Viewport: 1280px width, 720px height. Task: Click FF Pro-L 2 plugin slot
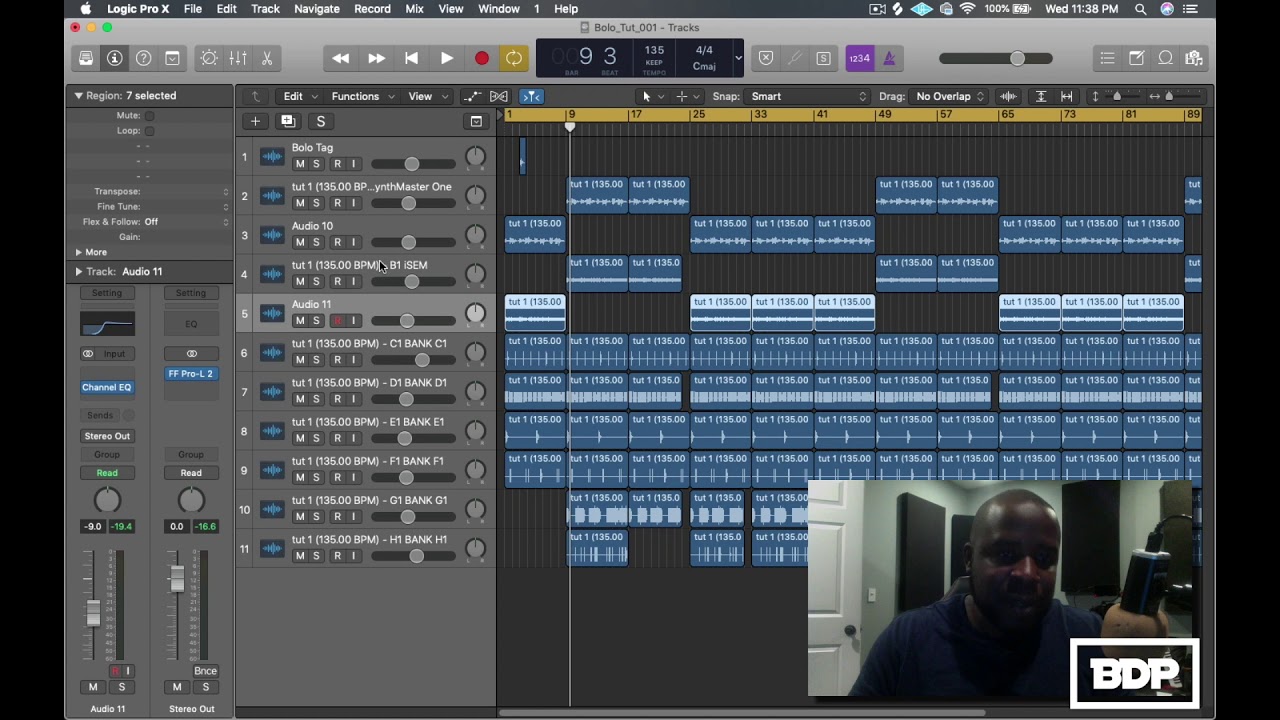click(x=191, y=373)
